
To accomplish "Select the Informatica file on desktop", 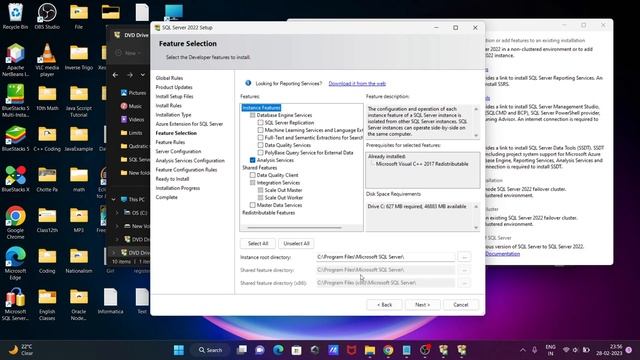I will tap(110, 301).
